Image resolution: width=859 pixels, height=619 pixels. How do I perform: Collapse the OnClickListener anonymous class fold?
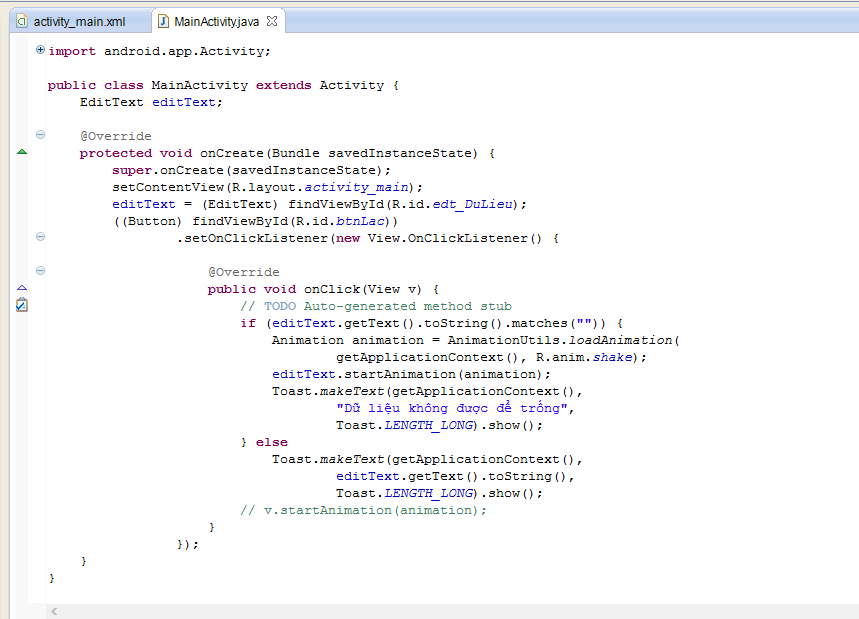[40, 237]
